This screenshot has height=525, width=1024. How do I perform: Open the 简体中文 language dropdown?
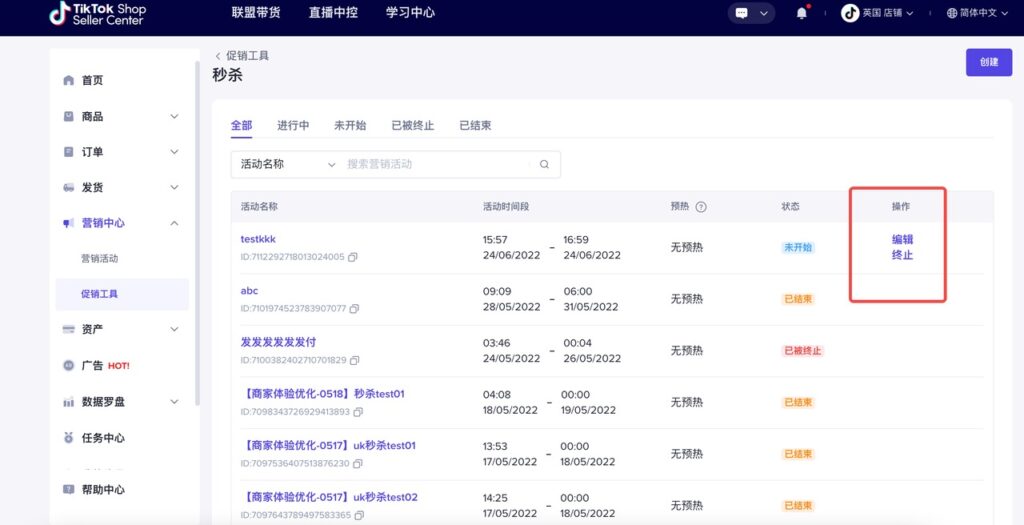[983, 13]
